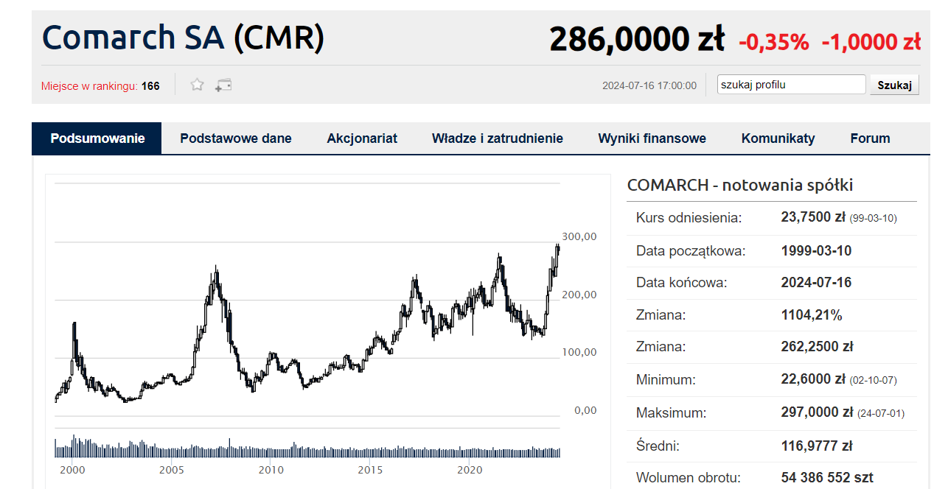
Task: Select Zmiana value 1104,21%
Action: (x=811, y=315)
